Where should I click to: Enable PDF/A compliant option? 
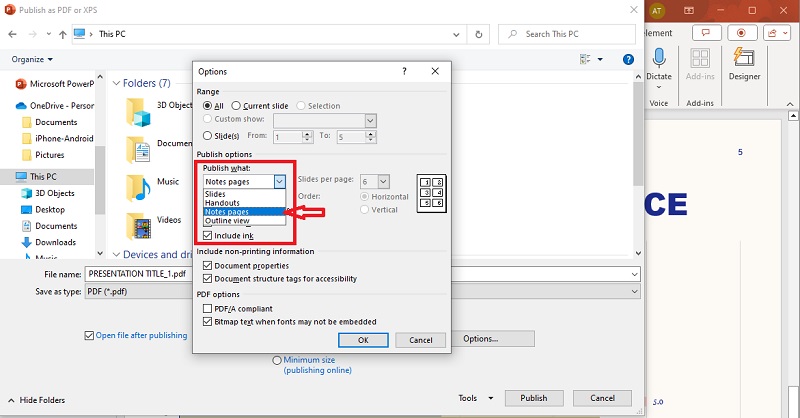click(x=207, y=308)
